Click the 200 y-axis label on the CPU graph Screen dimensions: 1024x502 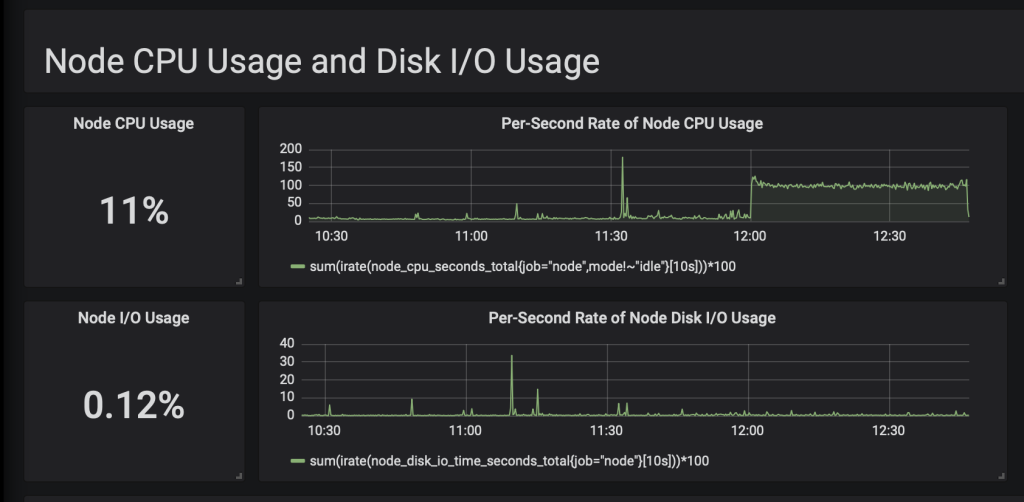[x=291, y=149]
